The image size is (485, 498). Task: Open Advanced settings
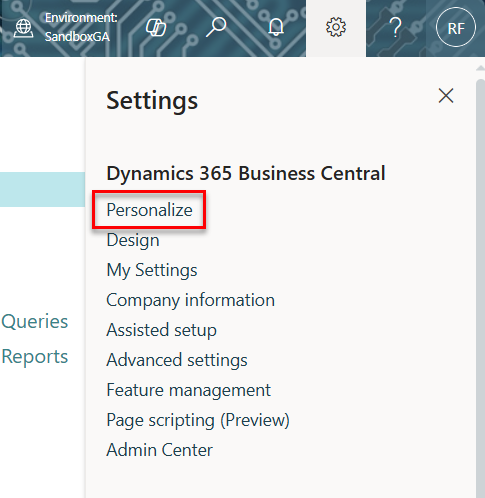click(177, 360)
